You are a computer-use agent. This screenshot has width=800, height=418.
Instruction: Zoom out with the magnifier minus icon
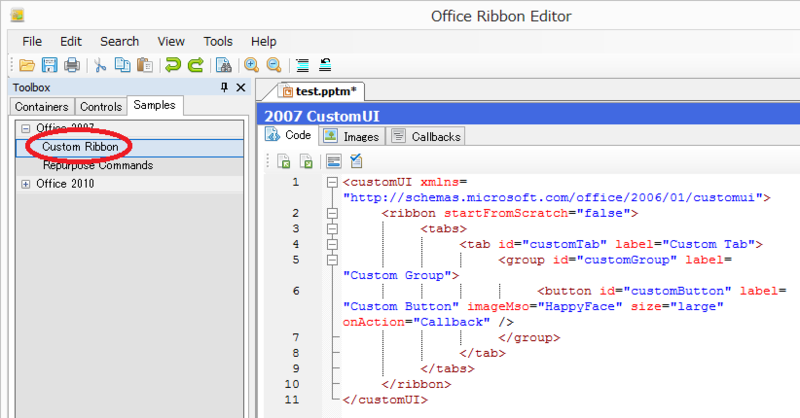click(x=274, y=65)
